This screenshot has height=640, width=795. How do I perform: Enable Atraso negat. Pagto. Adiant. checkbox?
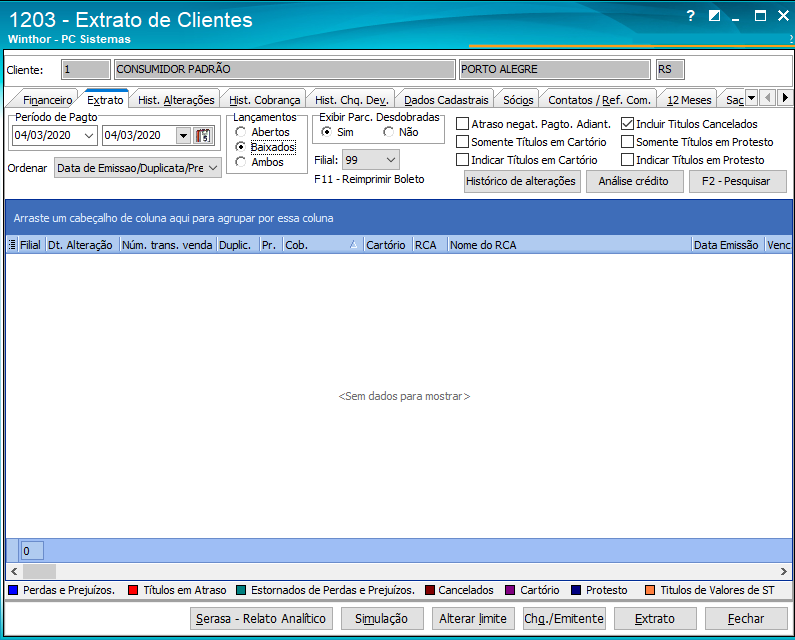click(x=462, y=124)
